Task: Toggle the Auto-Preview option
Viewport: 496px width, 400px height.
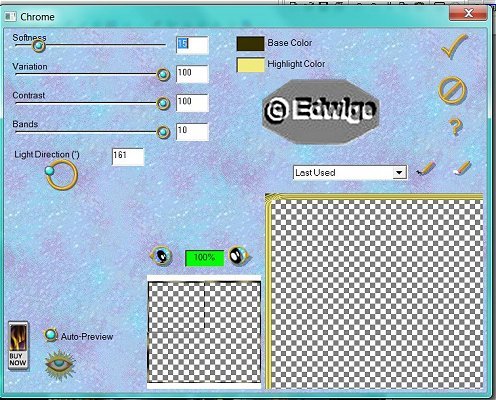Action: coord(50,335)
